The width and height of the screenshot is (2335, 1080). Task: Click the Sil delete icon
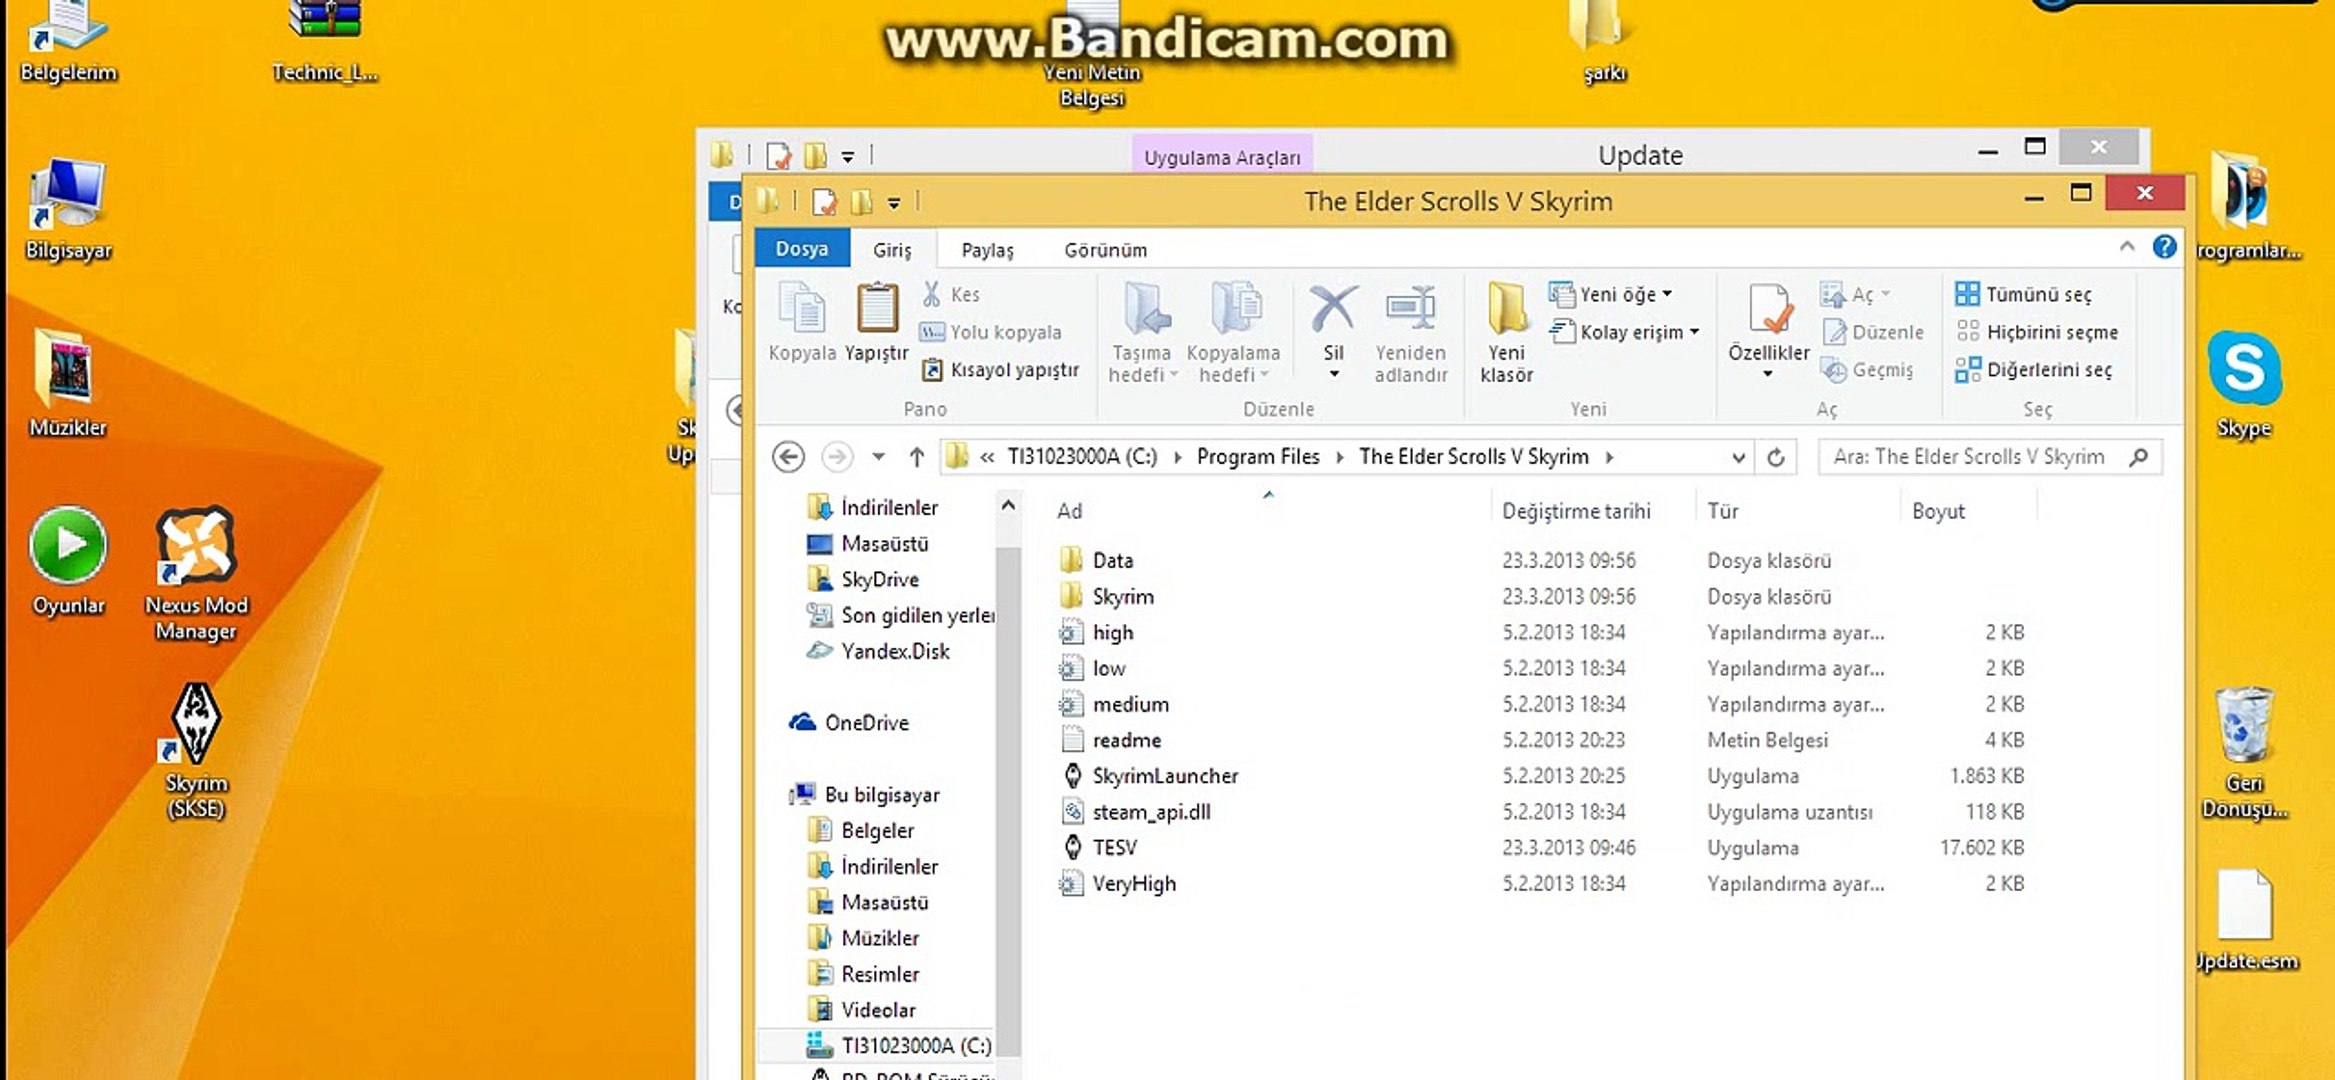coord(1333,309)
